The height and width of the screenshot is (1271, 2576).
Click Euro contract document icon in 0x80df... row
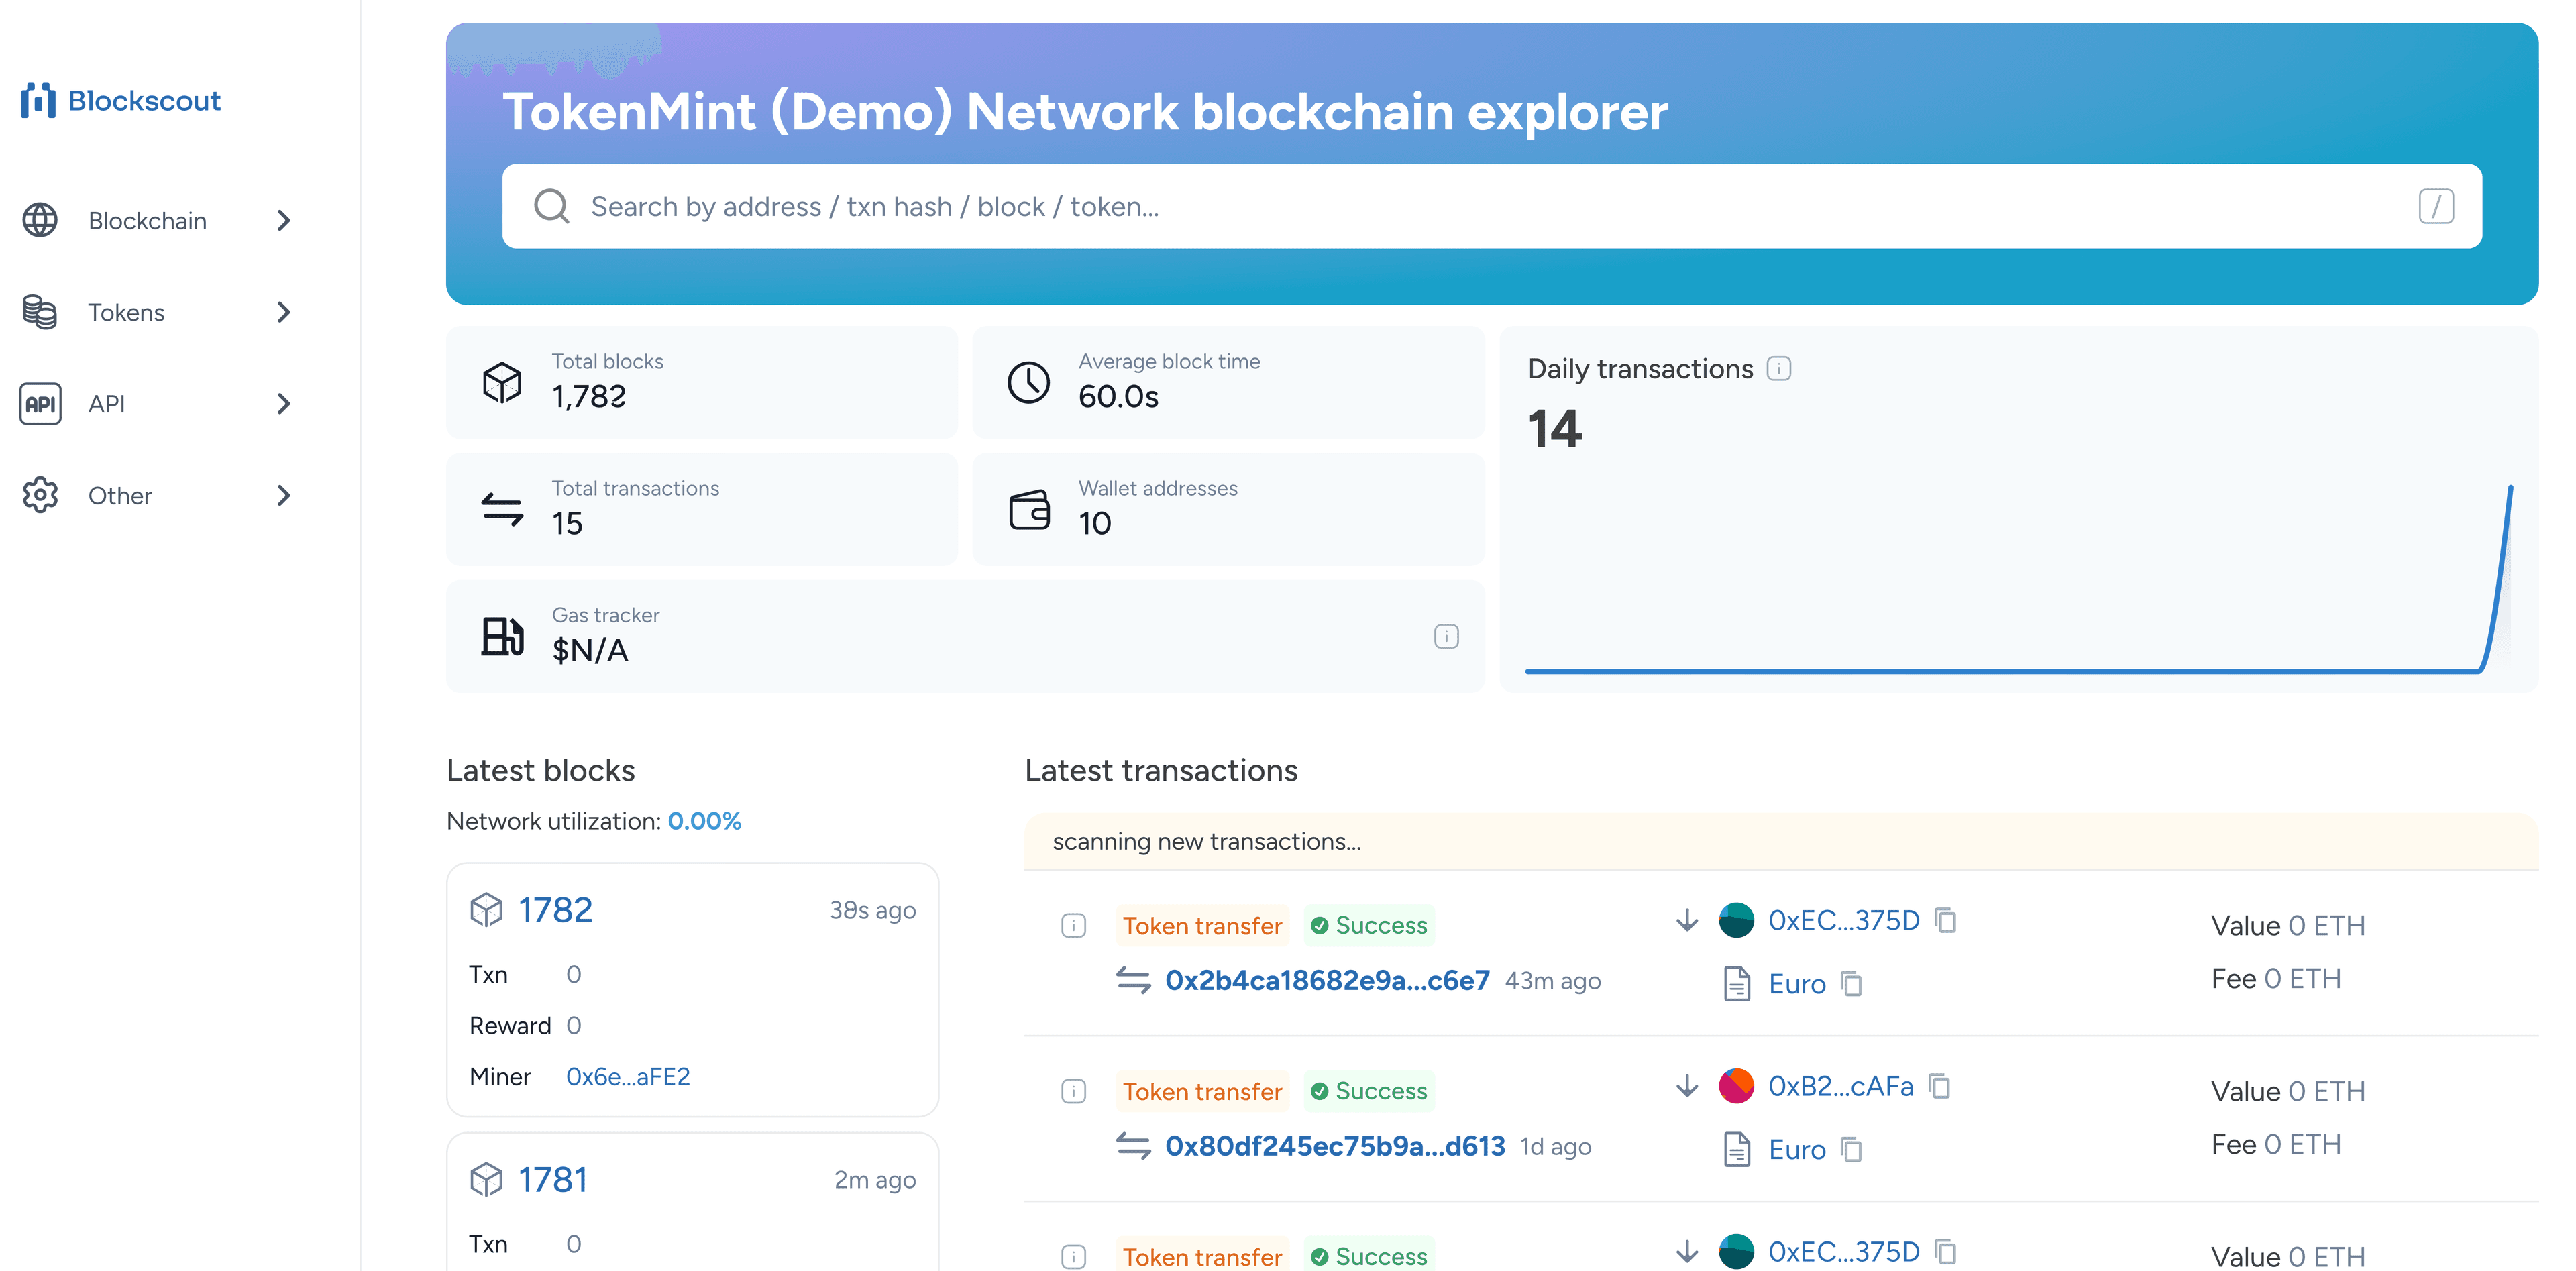click(x=1737, y=1150)
